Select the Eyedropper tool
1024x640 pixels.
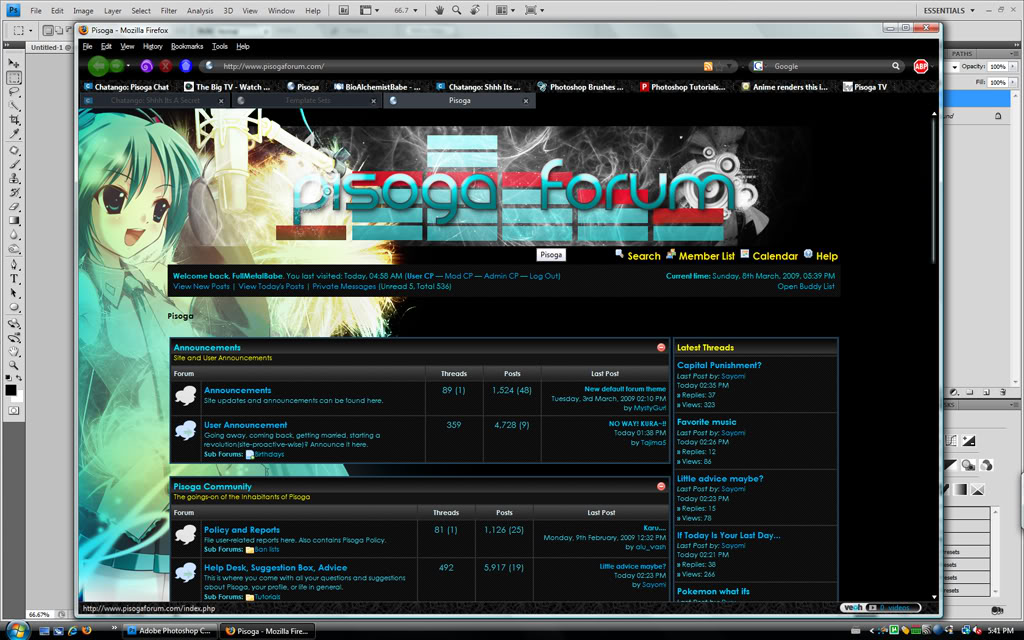click(x=14, y=135)
